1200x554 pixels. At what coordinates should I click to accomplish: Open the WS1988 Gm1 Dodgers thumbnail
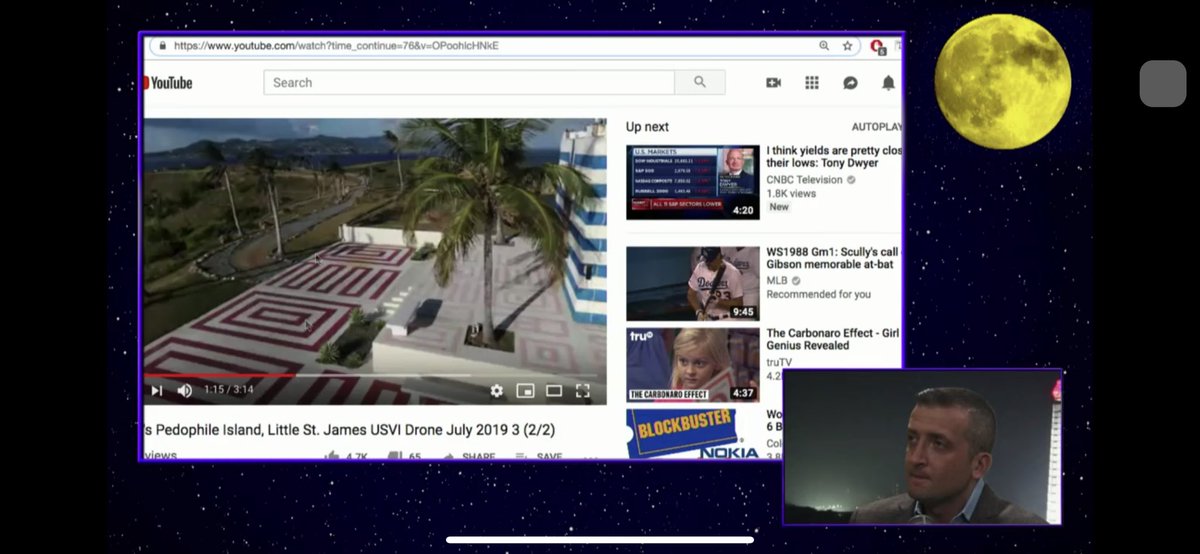coord(693,284)
